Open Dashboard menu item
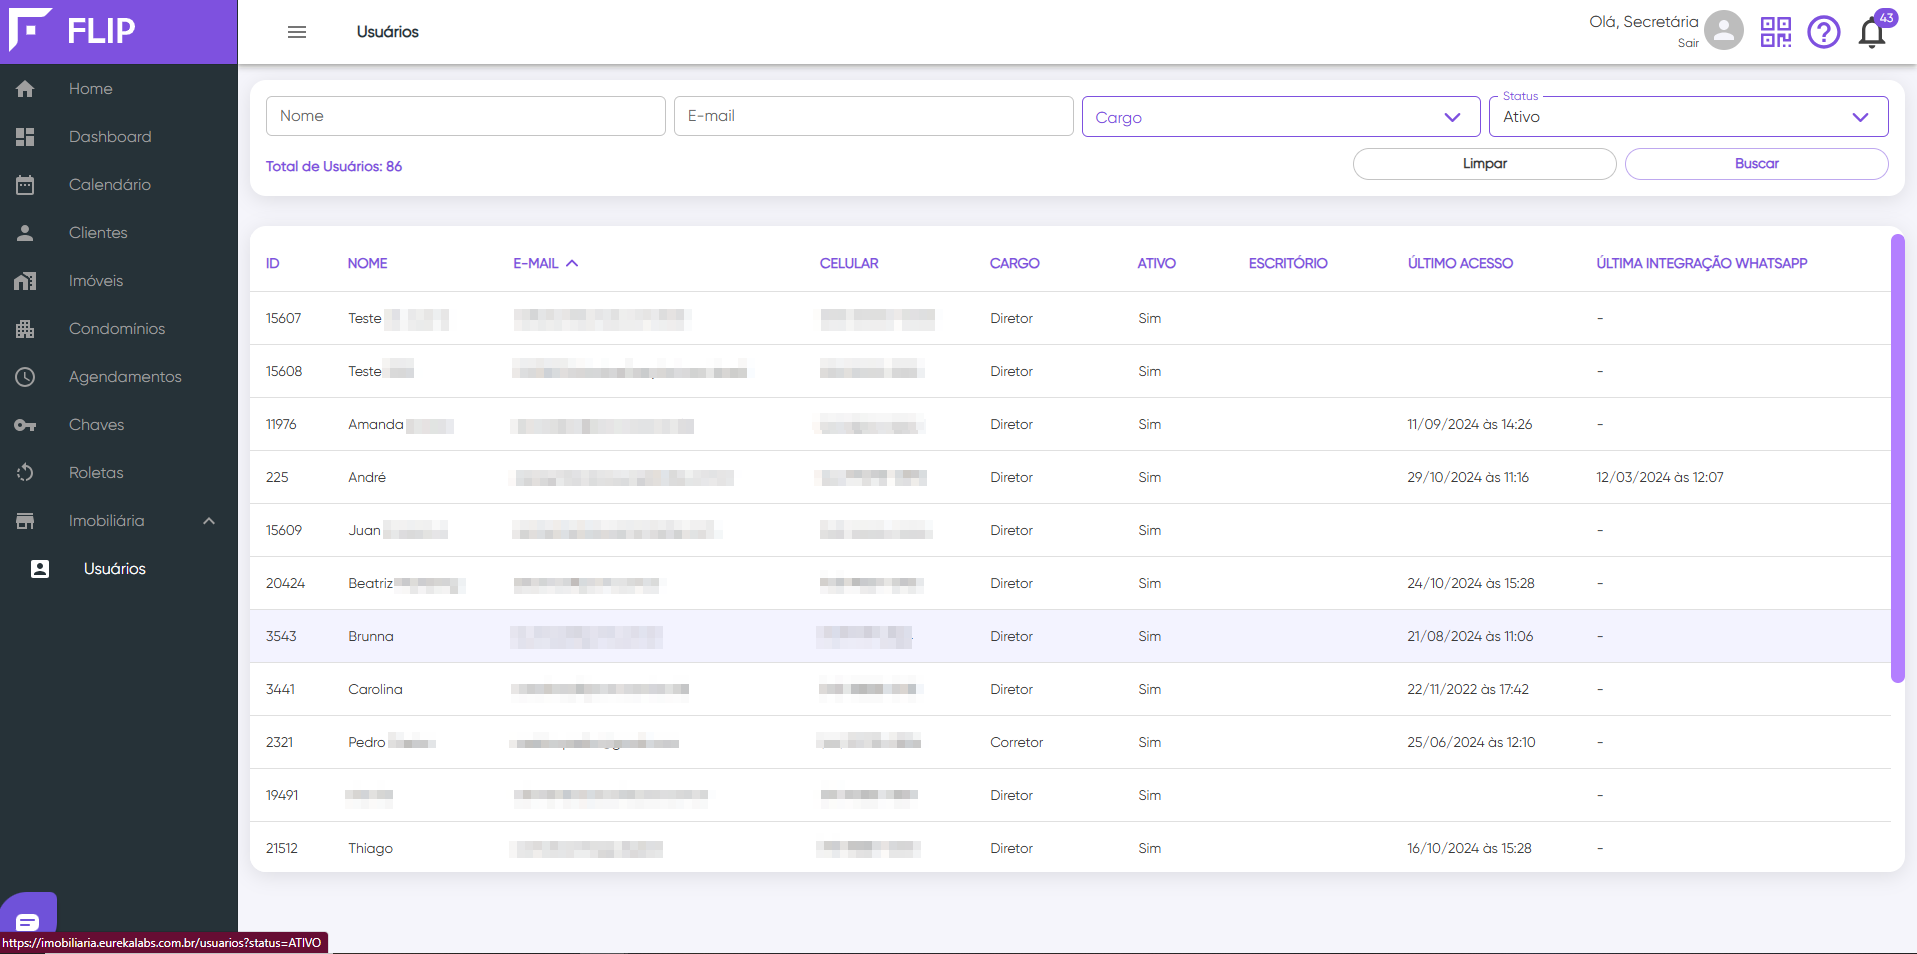The image size is (1917, 954). point(110,137)
